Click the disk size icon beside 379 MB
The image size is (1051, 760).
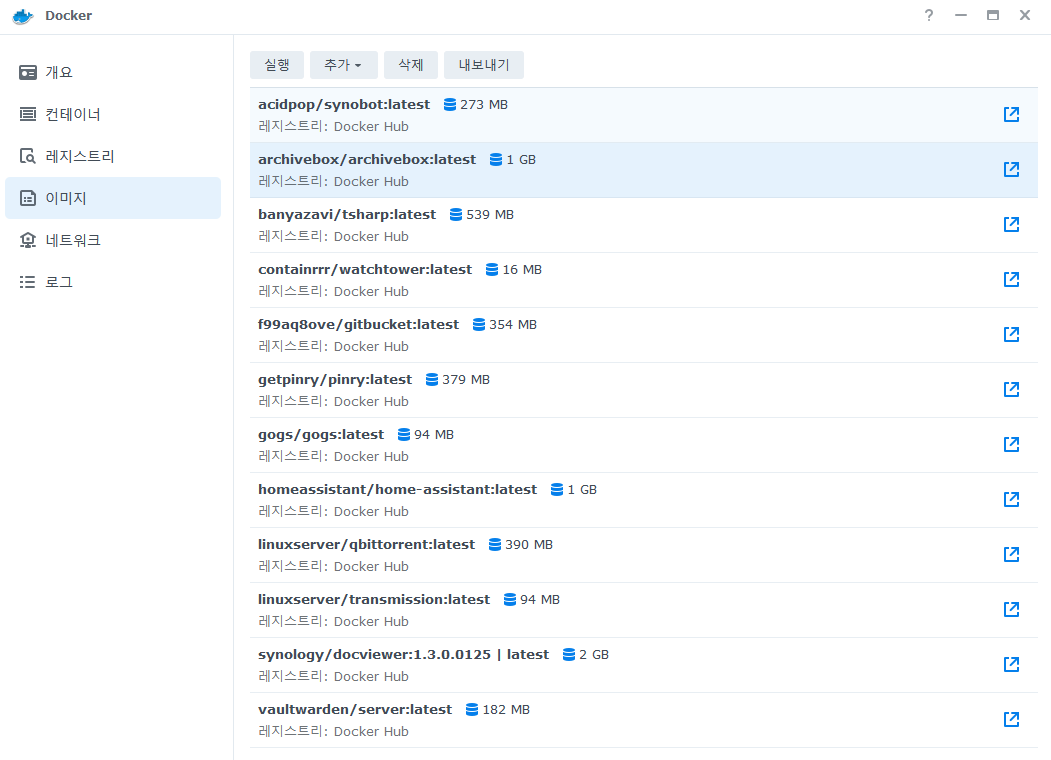[x=432, y=379]
